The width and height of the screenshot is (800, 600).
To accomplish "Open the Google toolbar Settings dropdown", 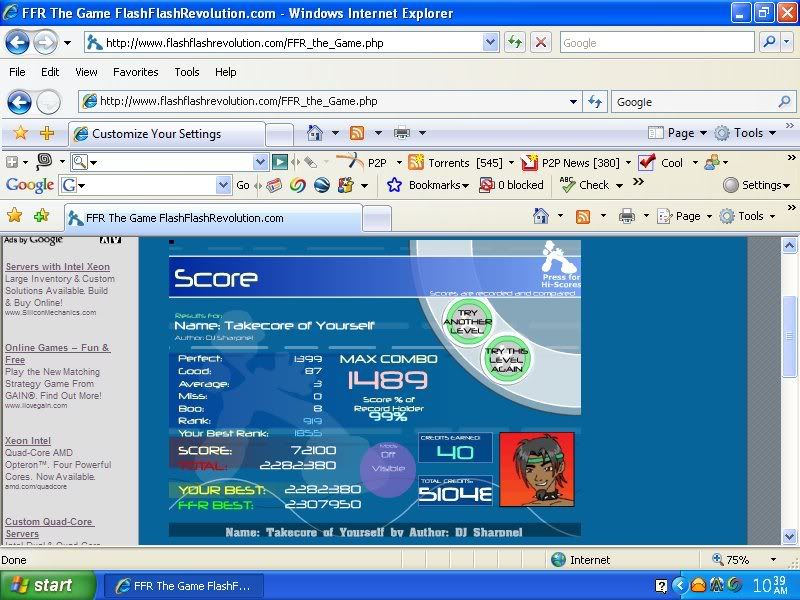I will tap(753, 185).
